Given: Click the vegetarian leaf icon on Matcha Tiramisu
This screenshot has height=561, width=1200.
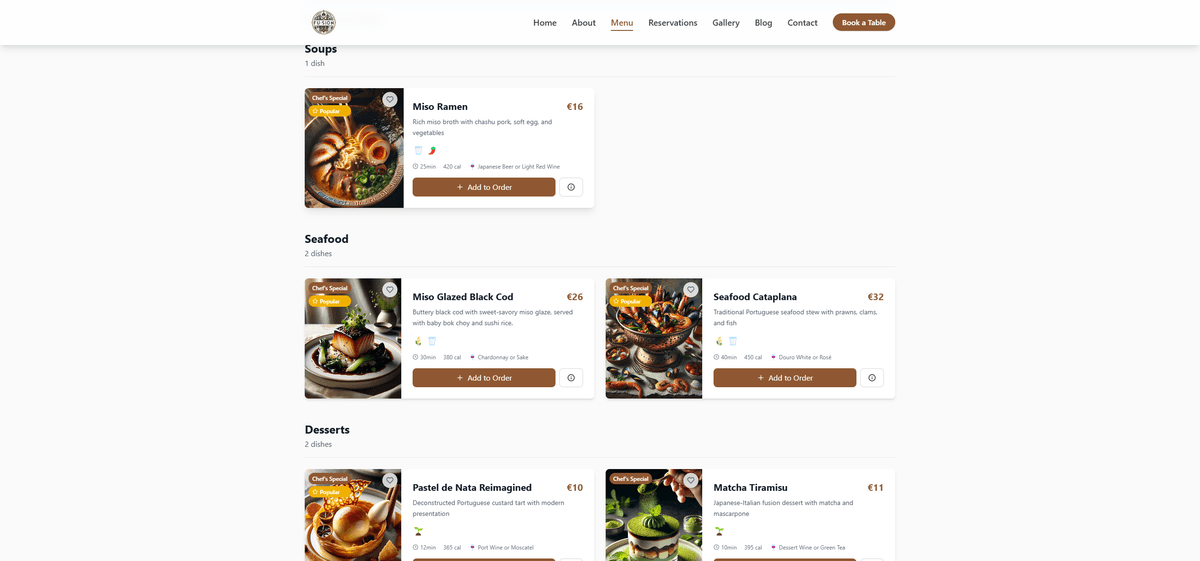Looking at the screenshot, I should point(719,531).
